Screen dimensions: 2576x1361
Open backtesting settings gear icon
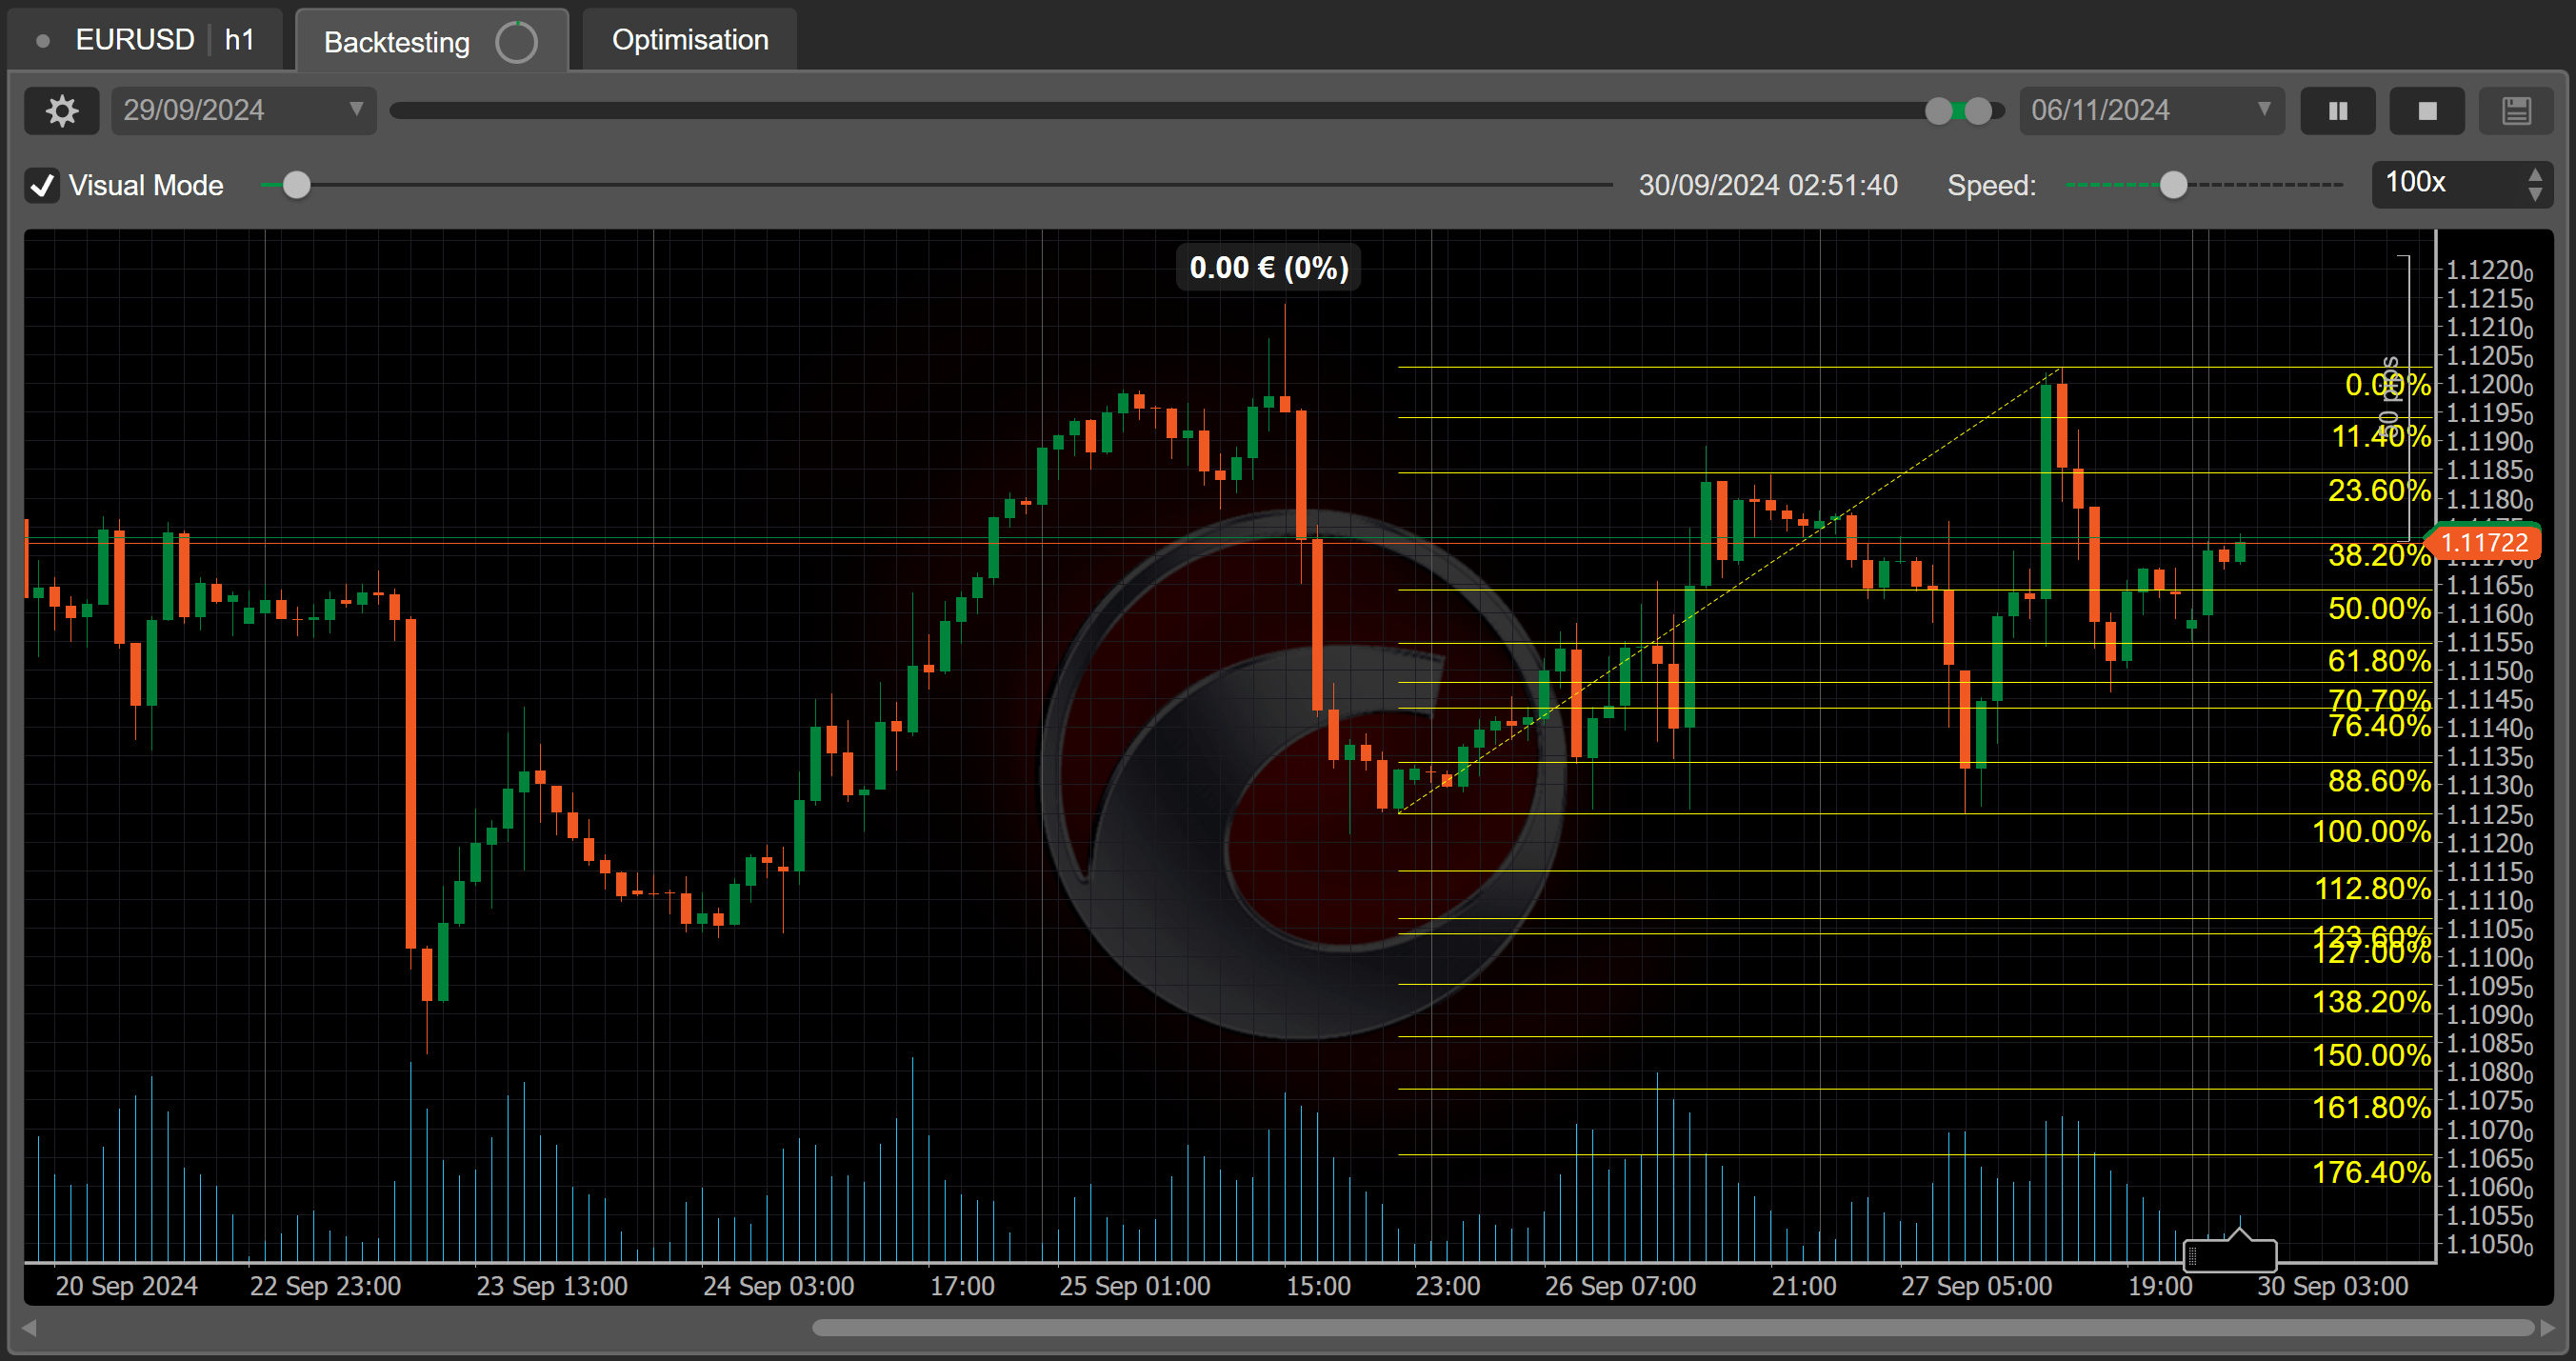click(x=62, y=110)
